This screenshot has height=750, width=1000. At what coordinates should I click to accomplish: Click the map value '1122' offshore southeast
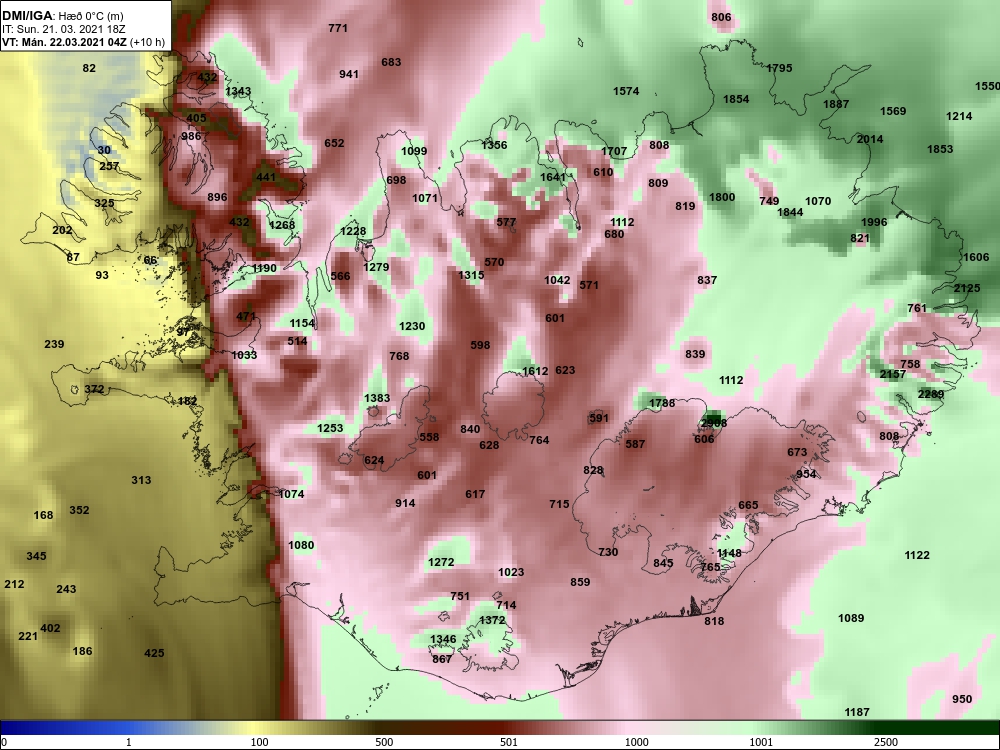917,555
